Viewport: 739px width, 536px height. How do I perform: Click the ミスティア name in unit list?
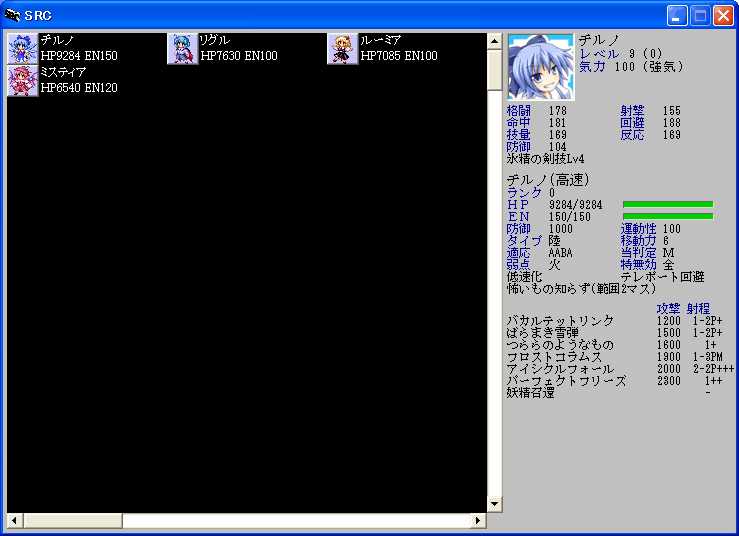tap(63, 72)
